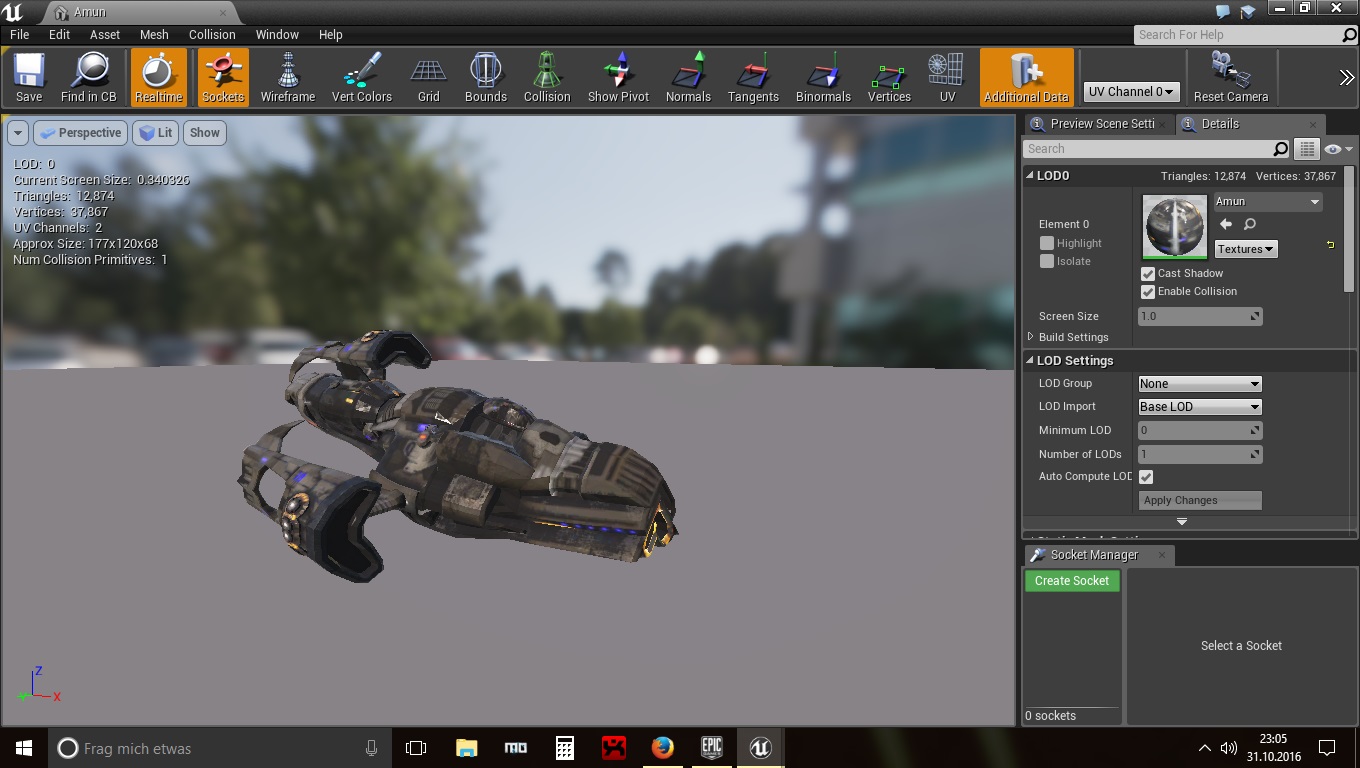Screen dimensions: 1360x768
Task: Toggle Auto Compute LOD checkbox
Action: [x=1146, y=477]
